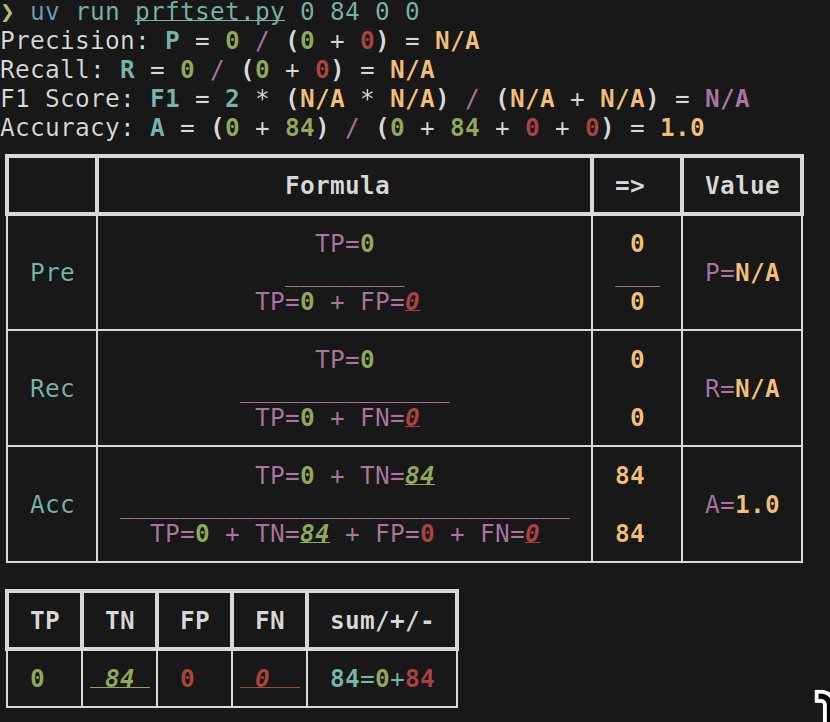Select the "Pre" row label

52,272
